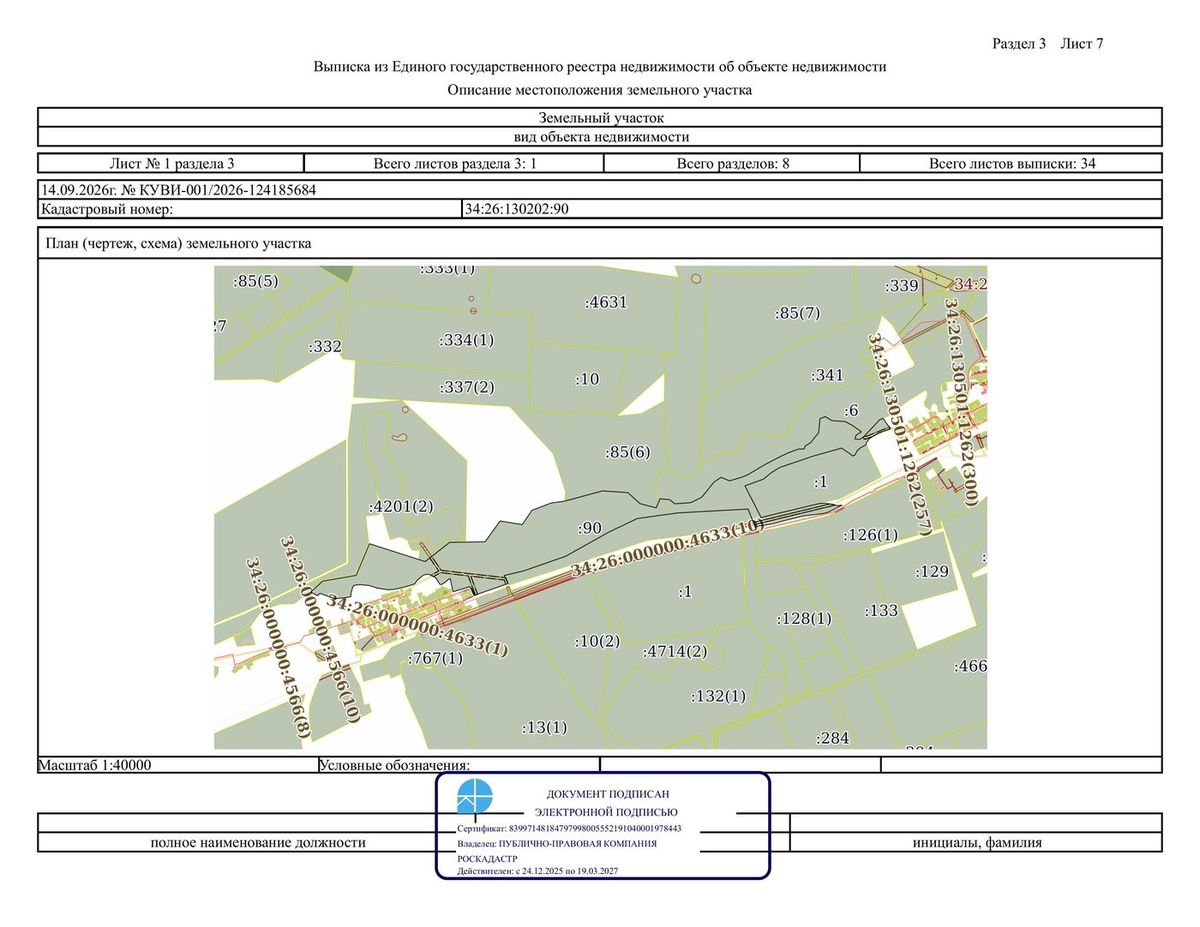Screen dimensions: 1200x927
Task: Click road label 34:26:000000:4633(10)
Action: tap(667, 548)
